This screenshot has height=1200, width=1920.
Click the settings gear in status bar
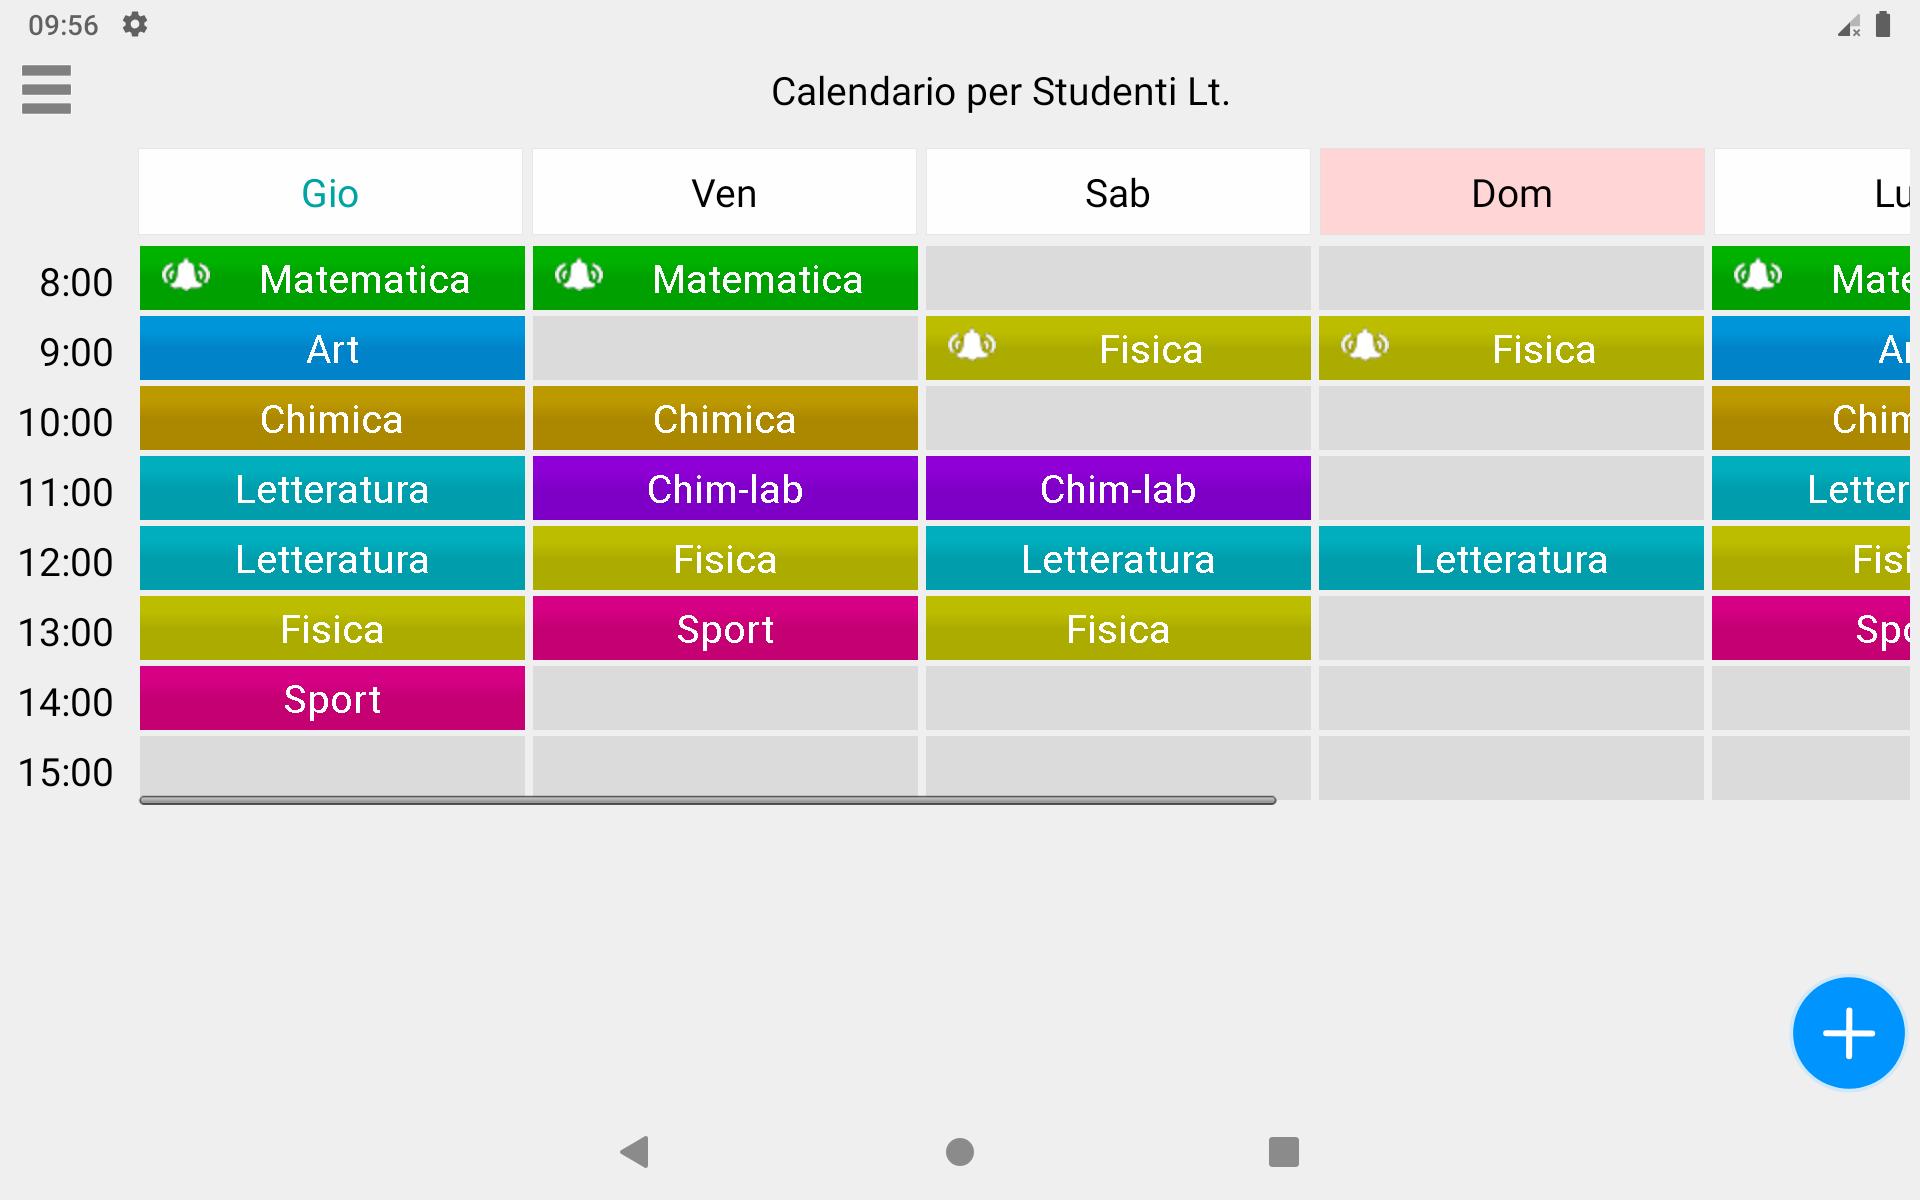(135, 24)
